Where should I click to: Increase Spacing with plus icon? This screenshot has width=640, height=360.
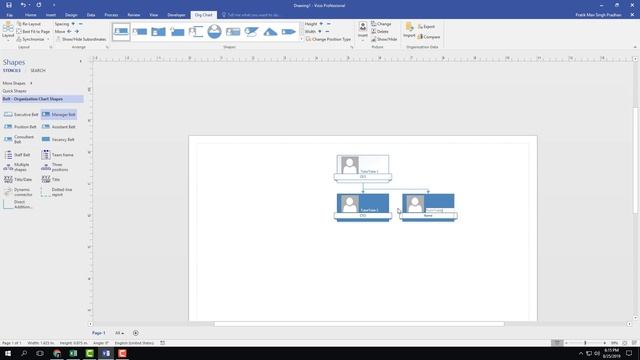click(73, 24)
